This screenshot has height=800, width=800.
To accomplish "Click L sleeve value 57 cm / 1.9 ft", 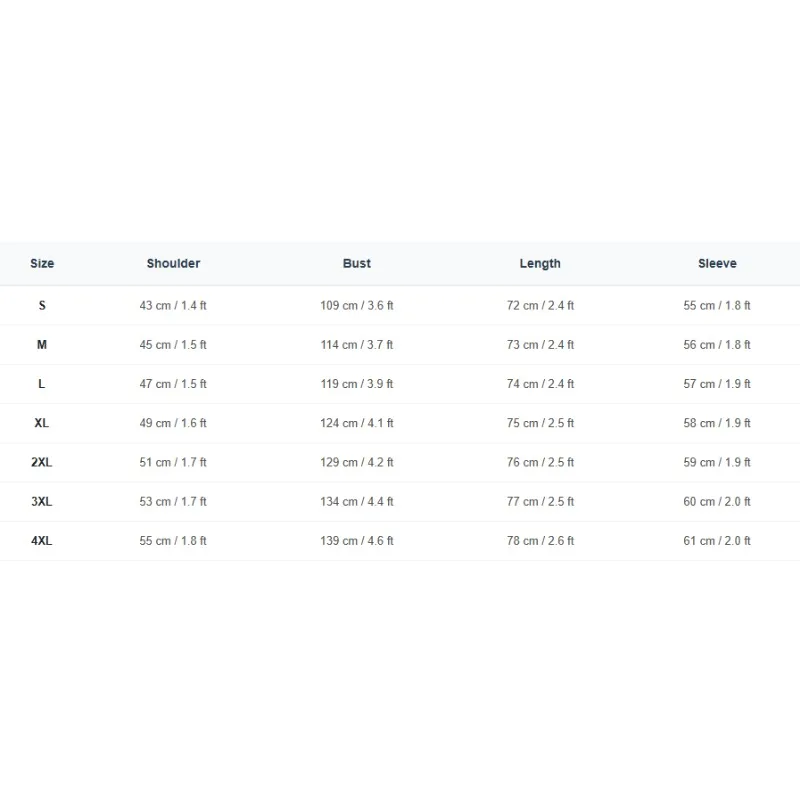I will 717,384.
